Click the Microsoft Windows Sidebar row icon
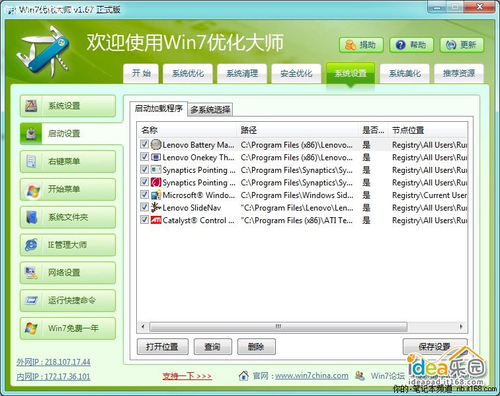The height and width of the screenshot is (396, 500). [156, 195]
